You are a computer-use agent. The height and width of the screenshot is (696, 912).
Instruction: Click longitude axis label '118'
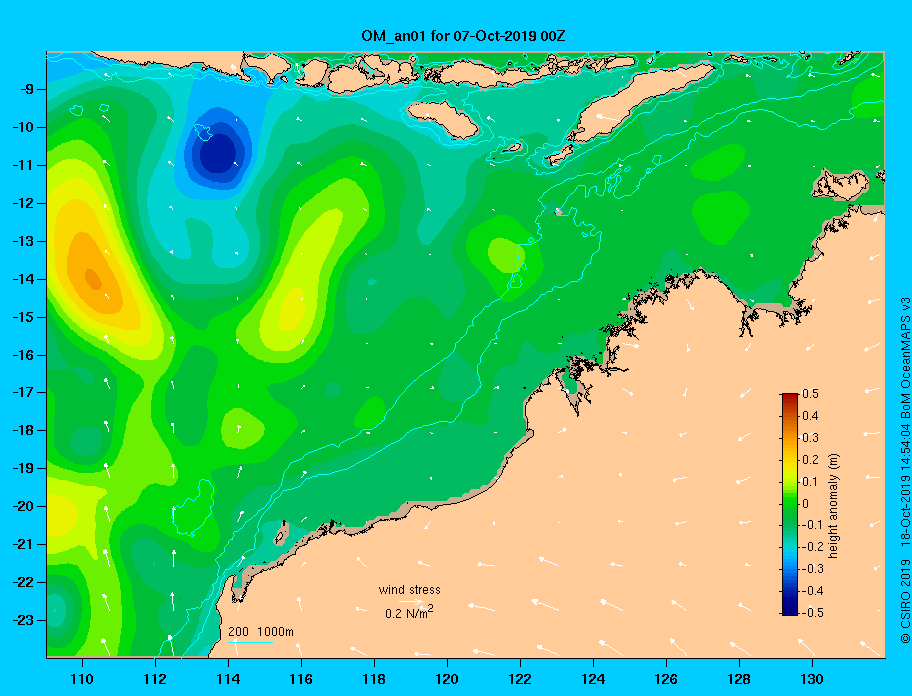click(x=374, y=679)
